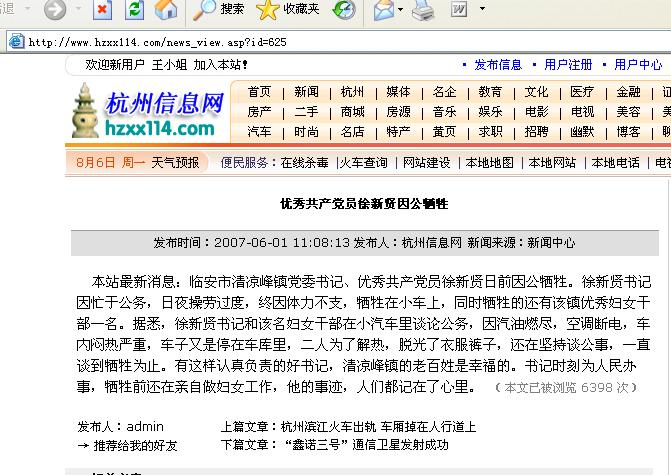Click the Mail envelope icon
Image resolution: width=671 pixels, height=475 pixels.
point(383,10)
